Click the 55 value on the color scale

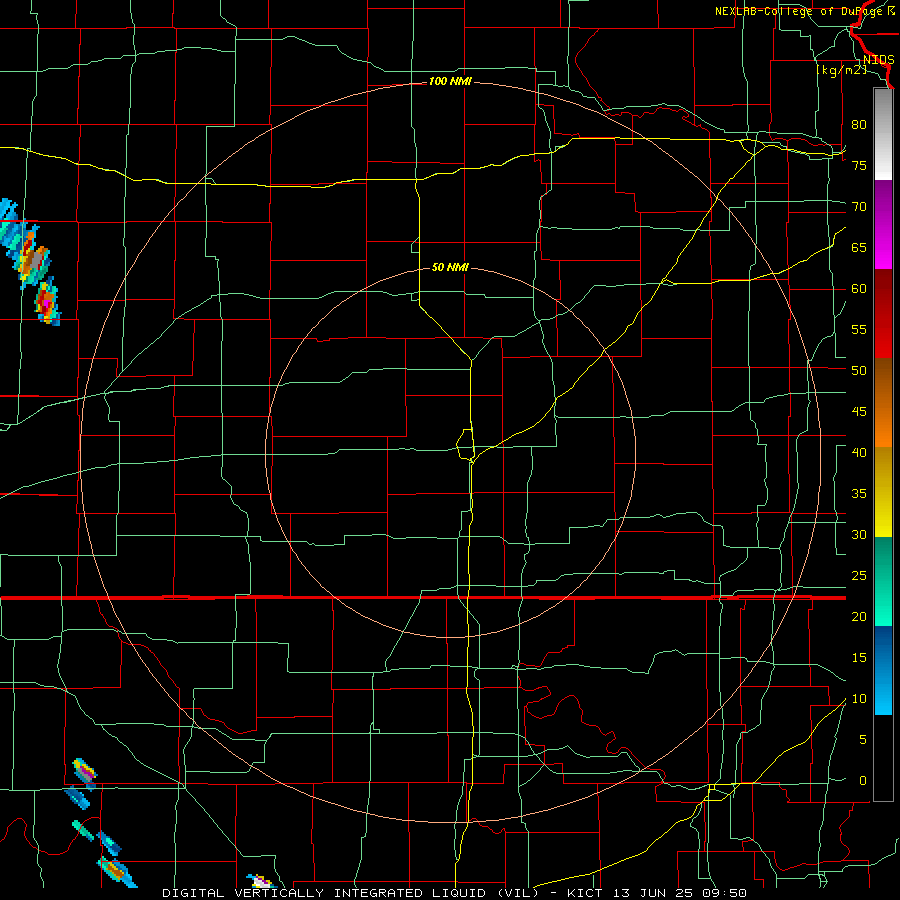859,329
